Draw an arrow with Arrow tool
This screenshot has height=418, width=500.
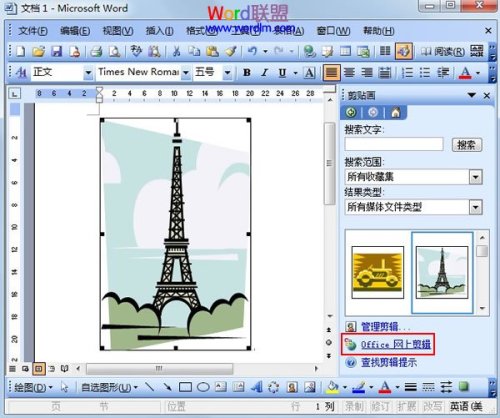click(168, 387)
